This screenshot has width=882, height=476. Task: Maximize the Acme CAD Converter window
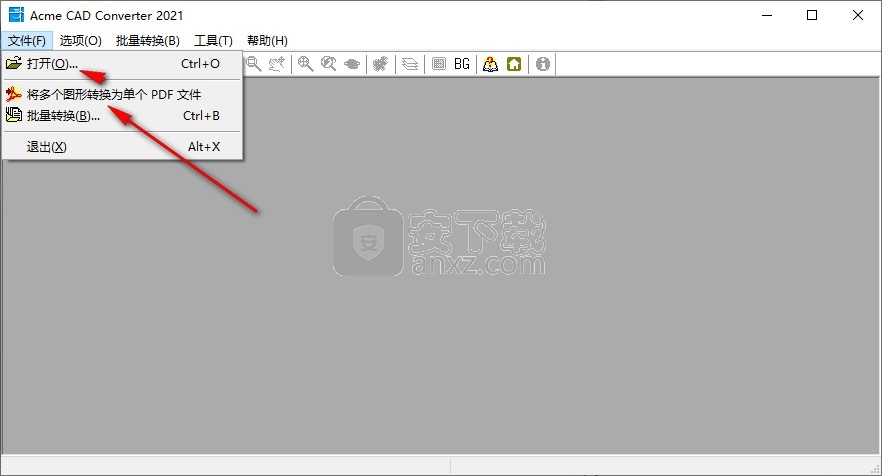812,15
